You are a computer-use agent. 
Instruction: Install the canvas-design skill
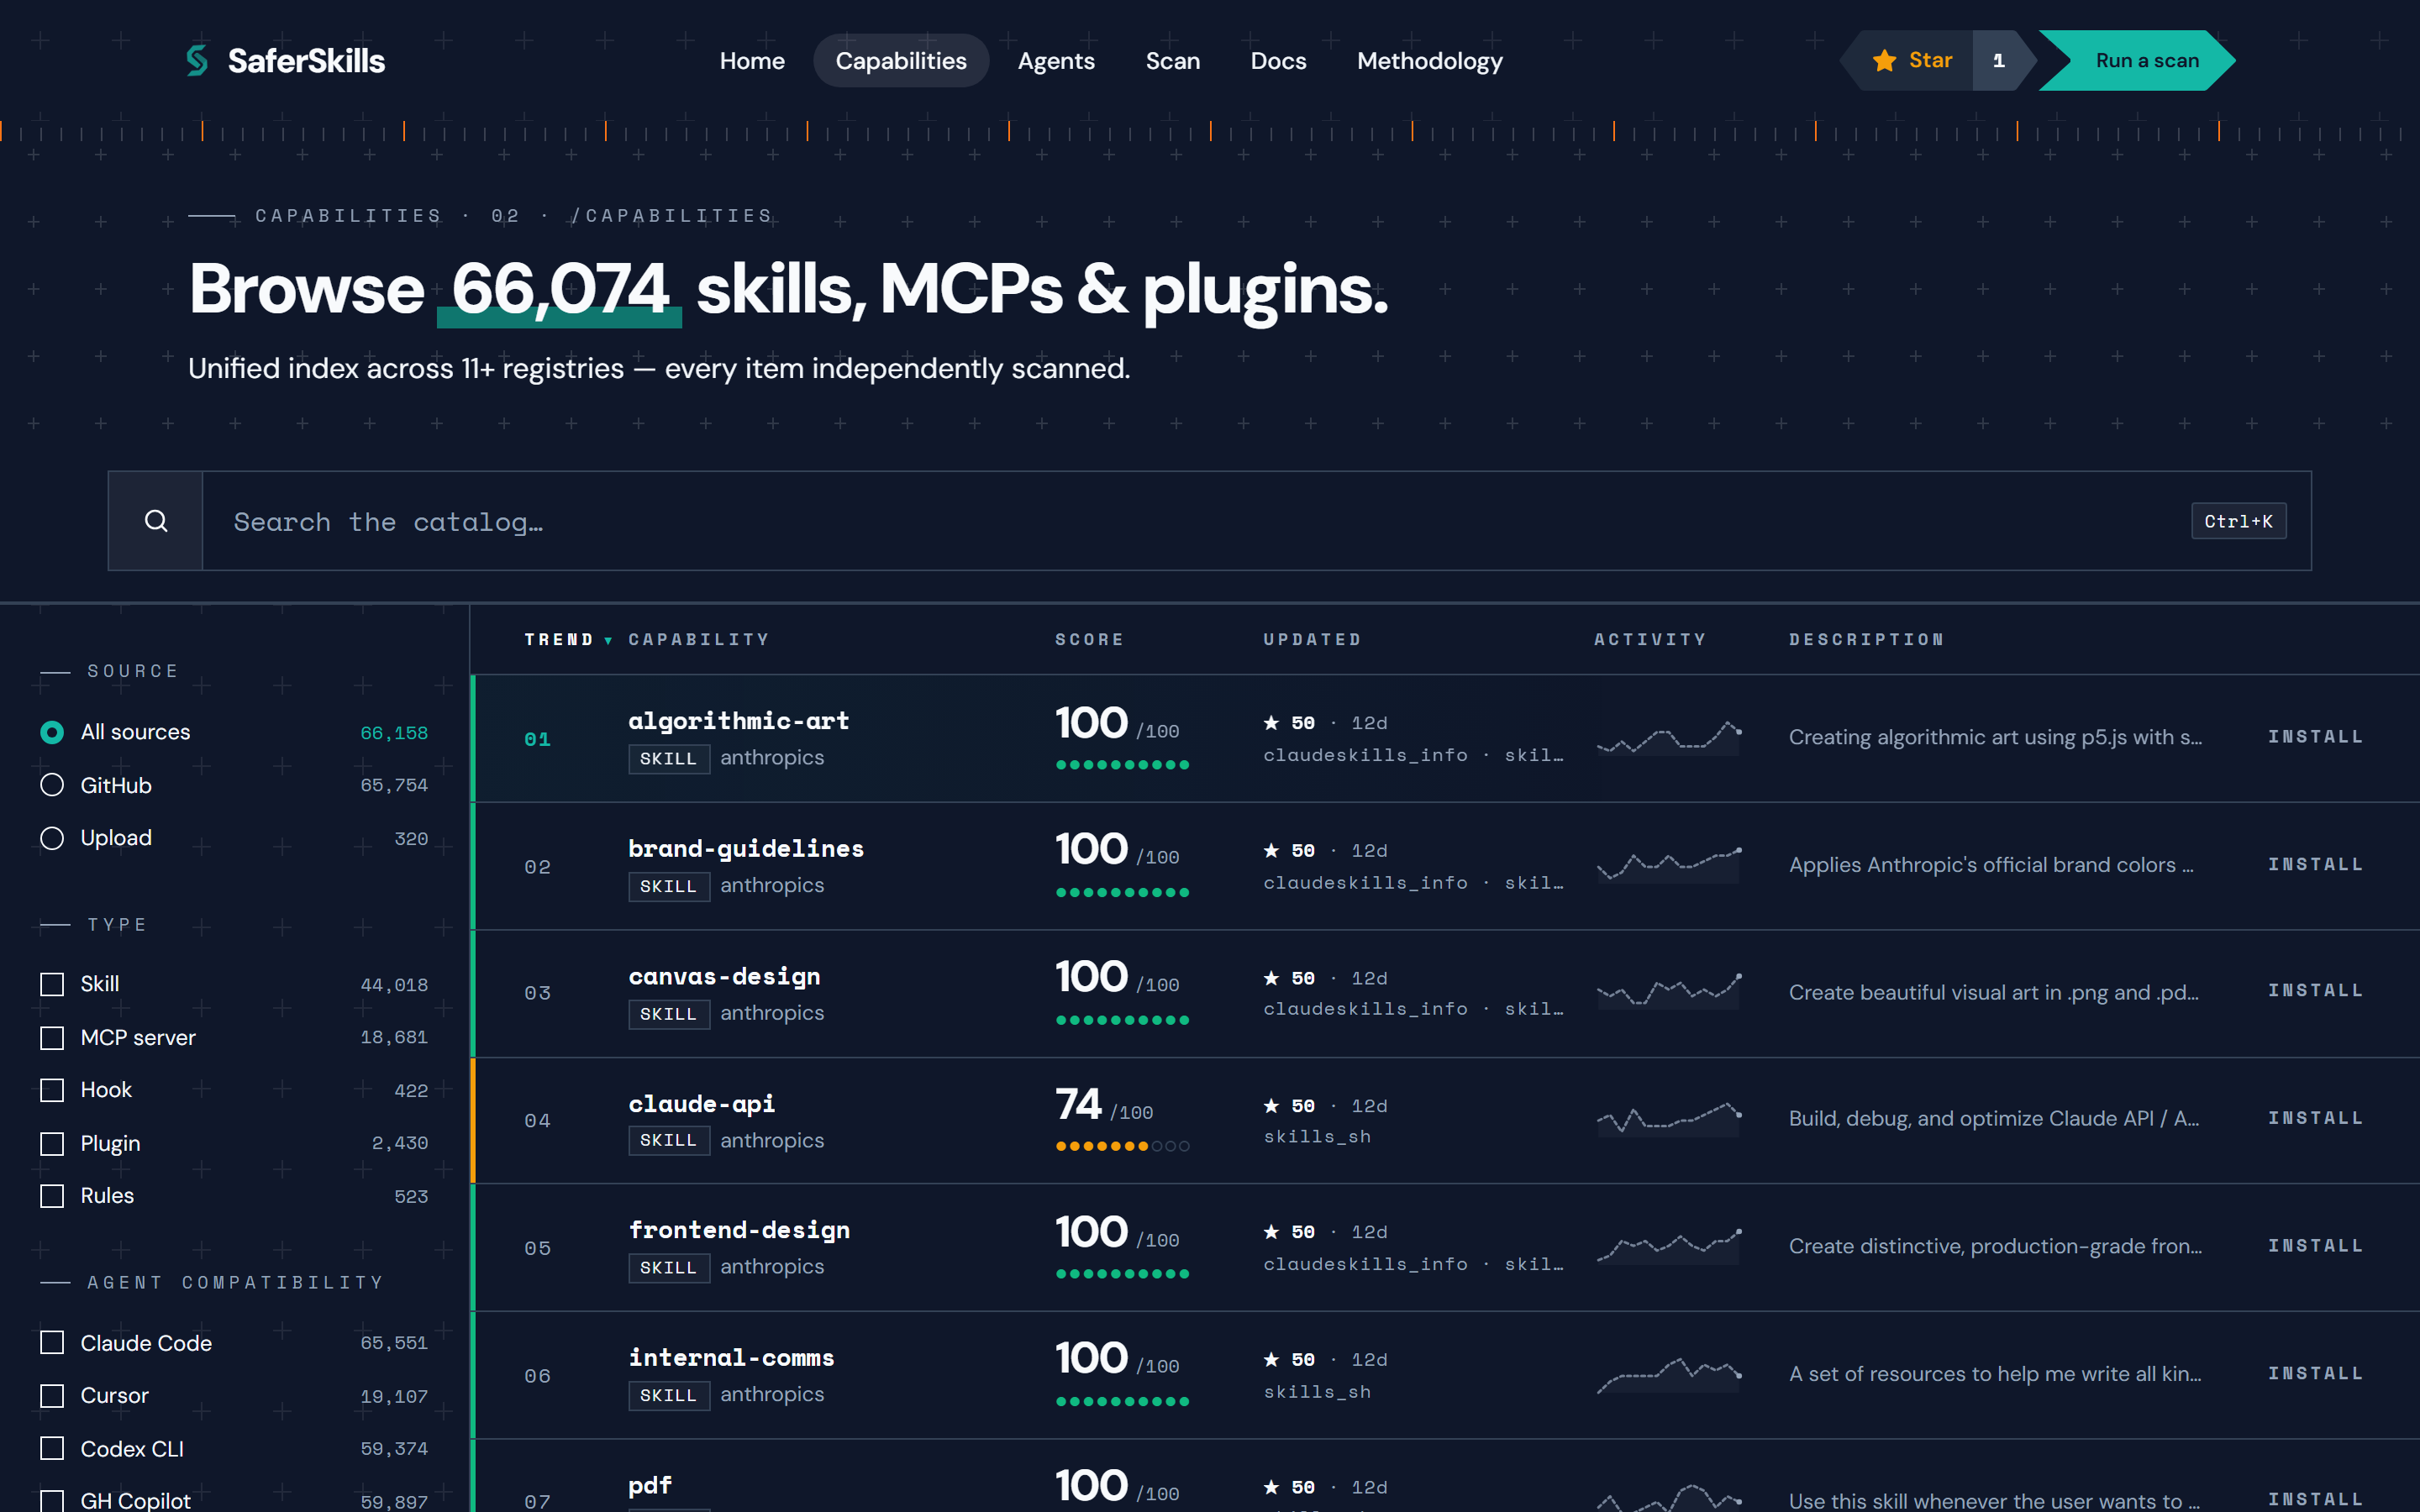pos(2315,990)
